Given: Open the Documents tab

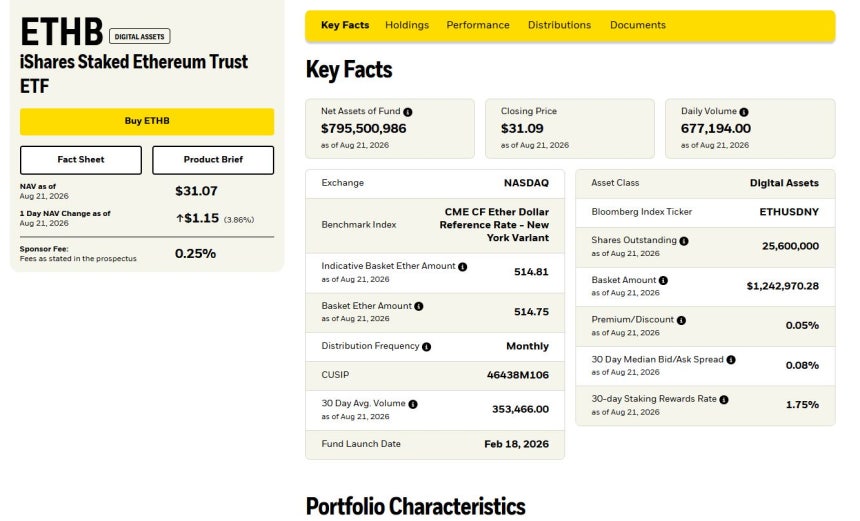Looking at the screenshot, I should (x=638, y=25).
